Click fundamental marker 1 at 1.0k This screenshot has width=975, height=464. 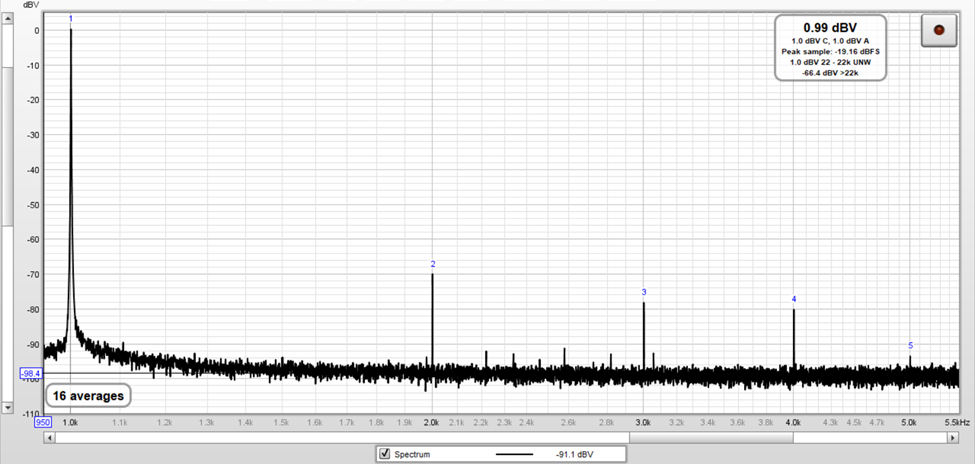[x=70, y=19]
